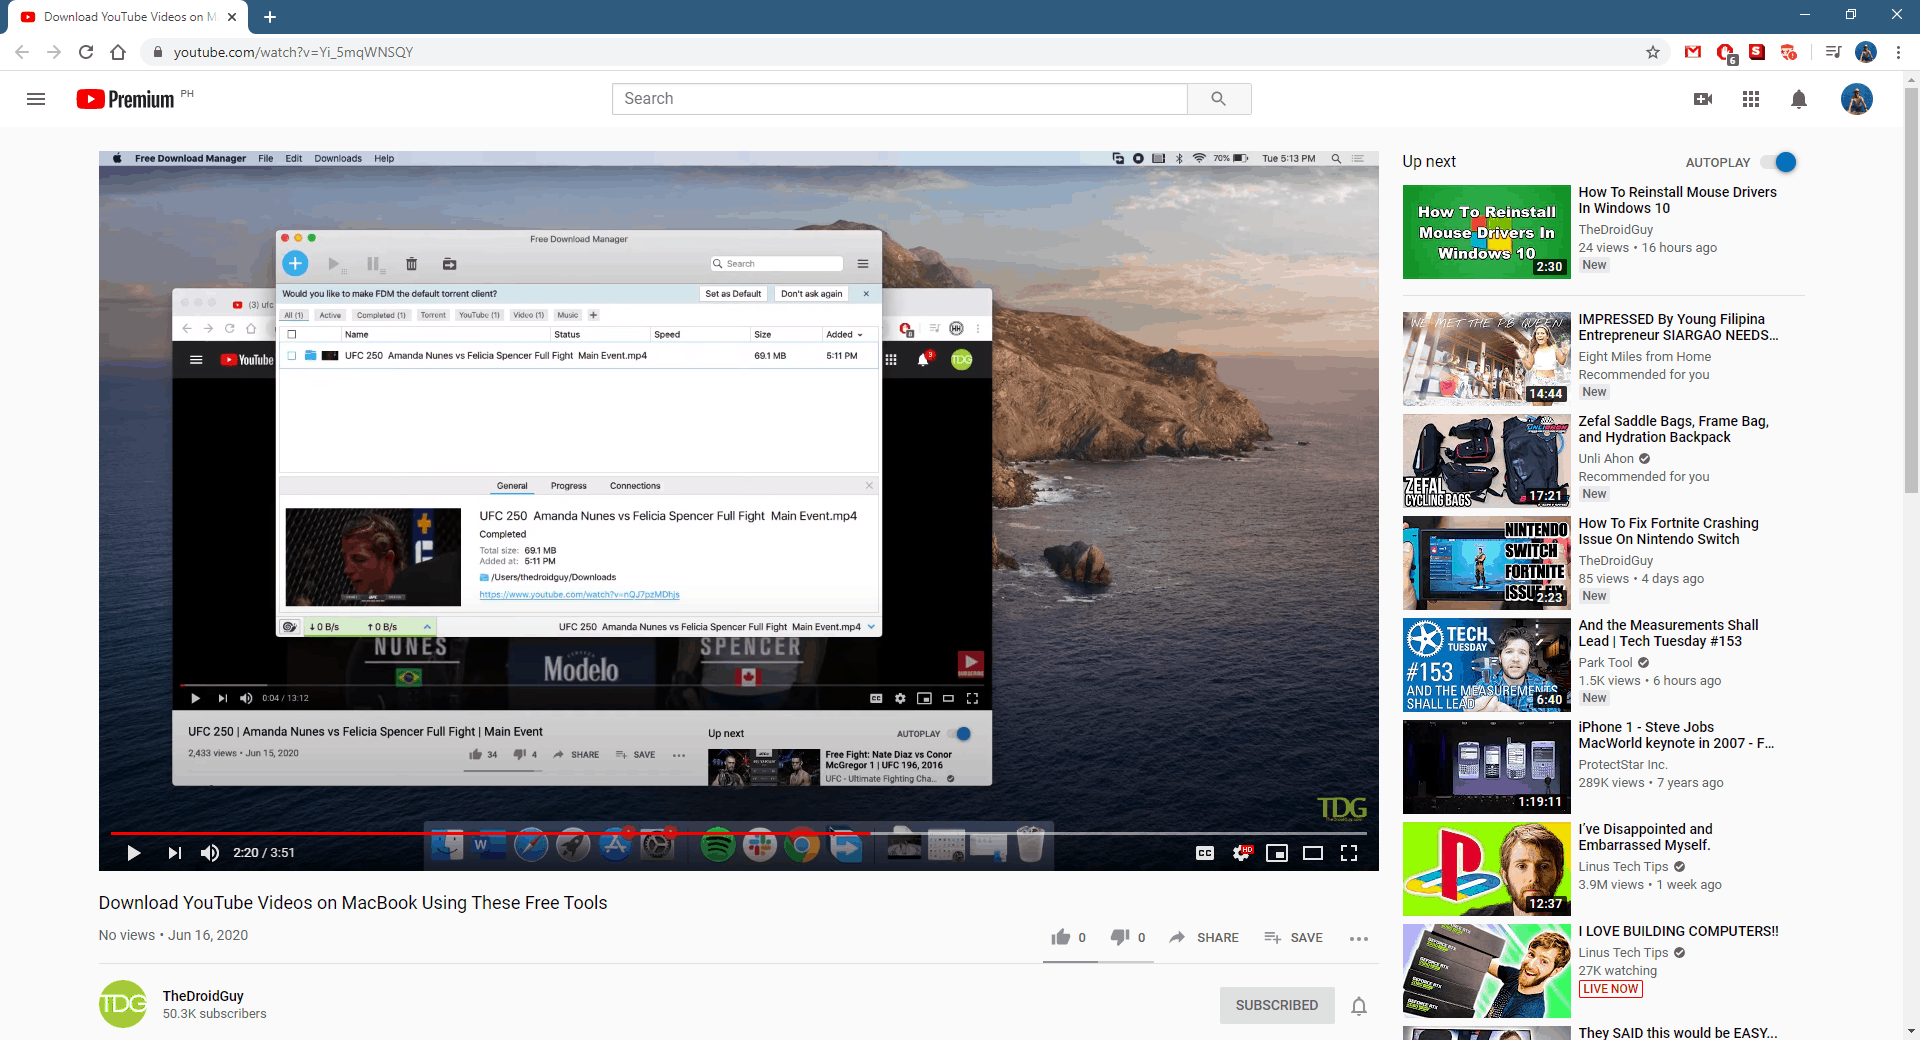Skip to next video in player
1920x1040 pixels.
[x=175, y=853]
